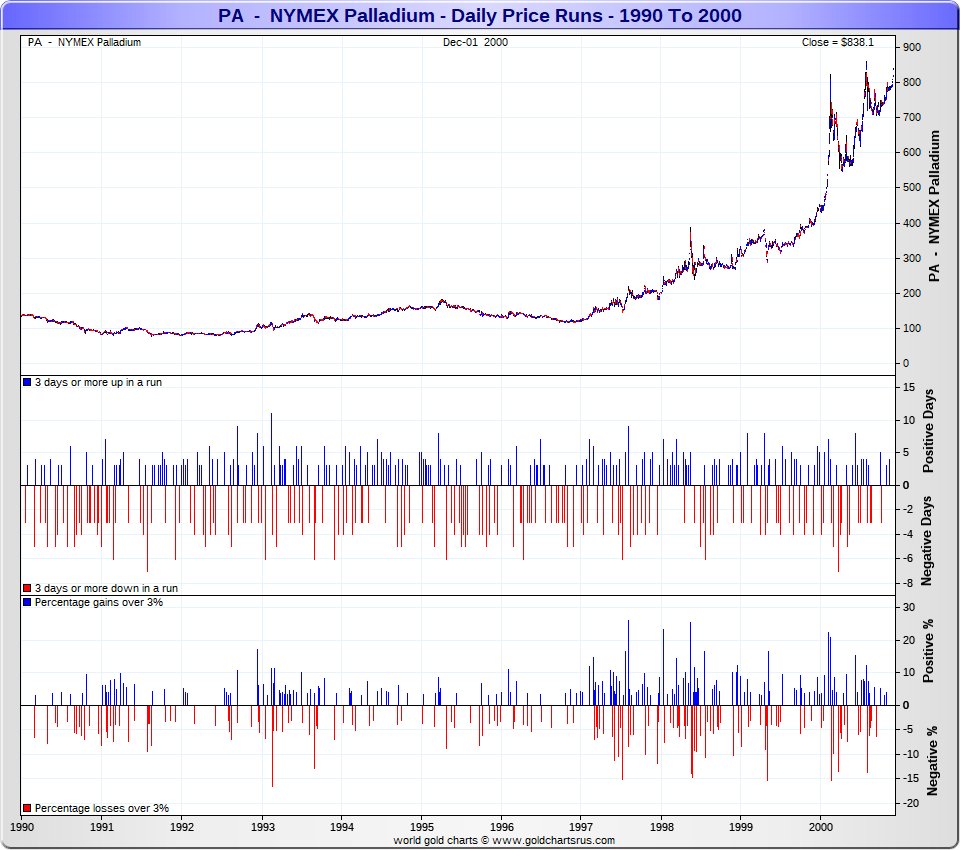
Task: Click the 900 value on the price axis
Action: 911,47
